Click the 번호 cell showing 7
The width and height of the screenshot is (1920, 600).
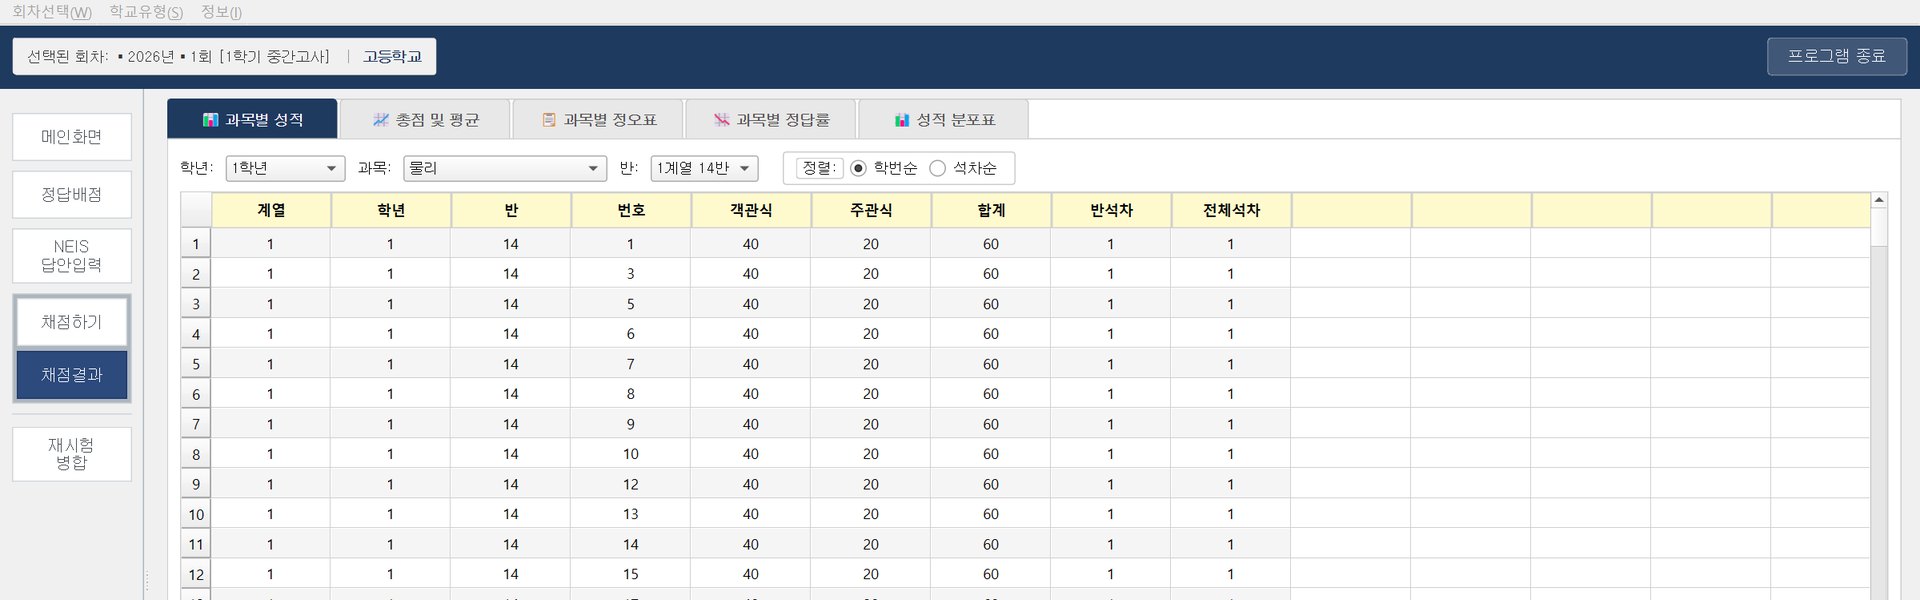coord(631,364)
